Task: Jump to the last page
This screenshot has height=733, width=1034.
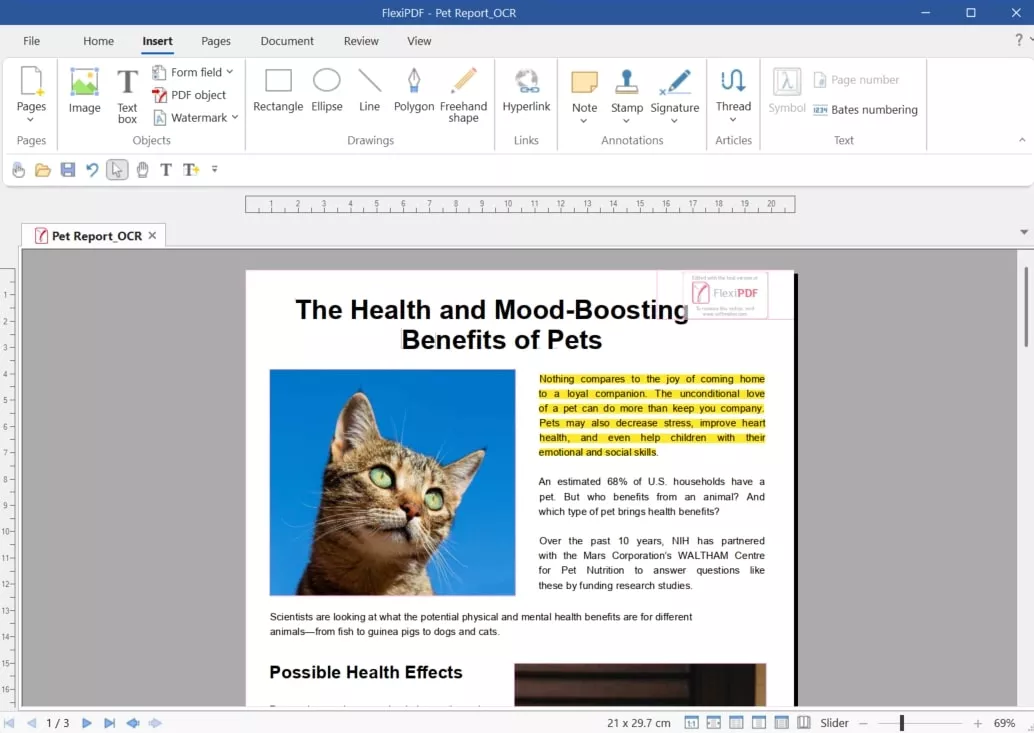Action: click(x=109, y=723)
